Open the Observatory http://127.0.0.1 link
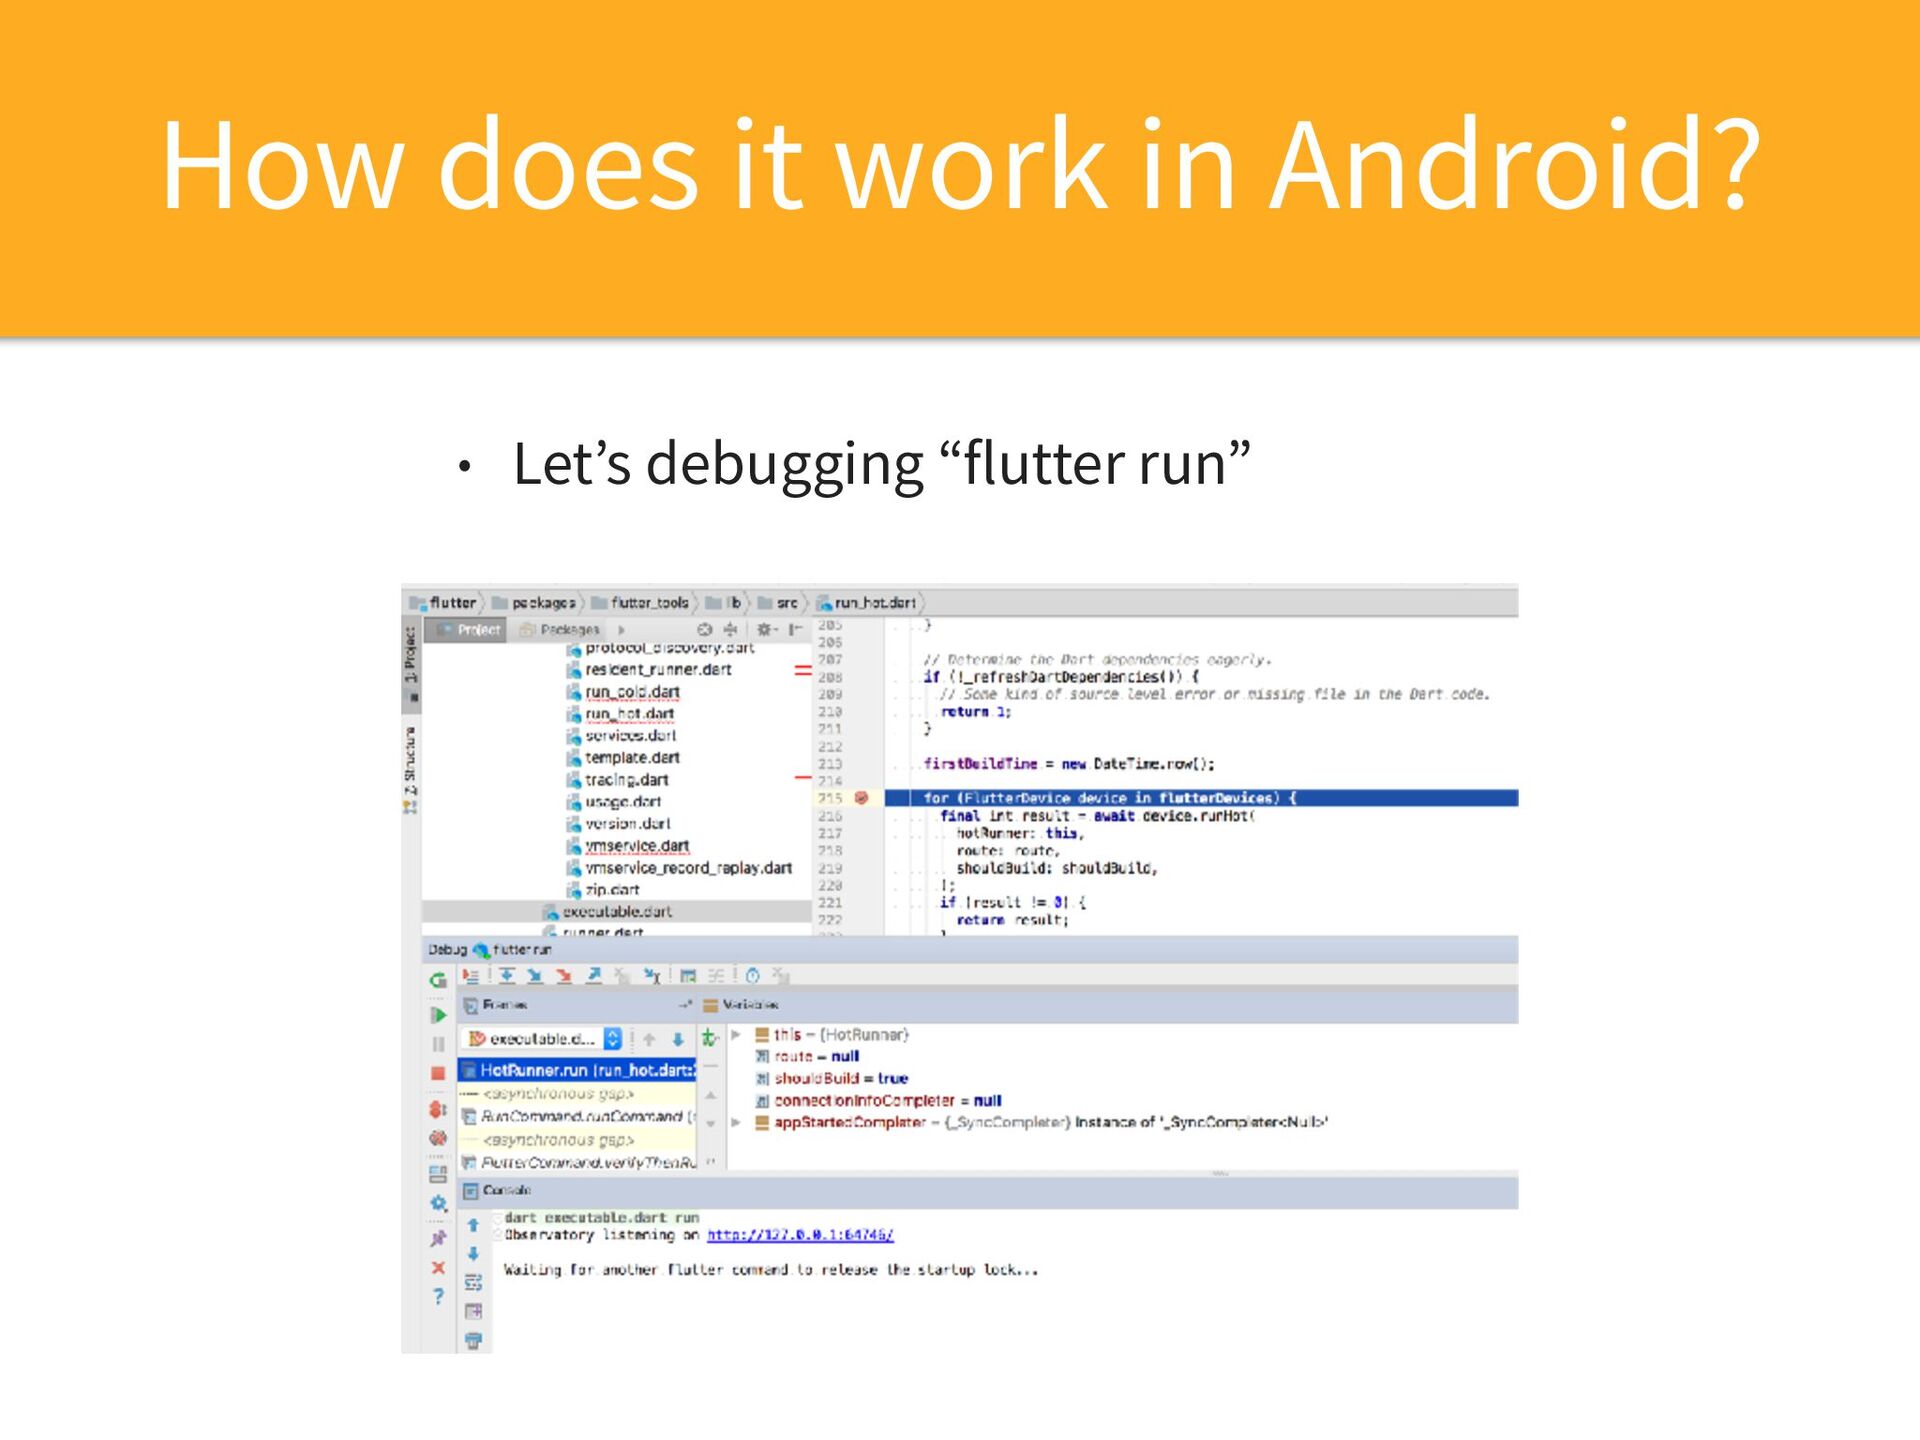1920x1440 pixels. [800, 1236]
